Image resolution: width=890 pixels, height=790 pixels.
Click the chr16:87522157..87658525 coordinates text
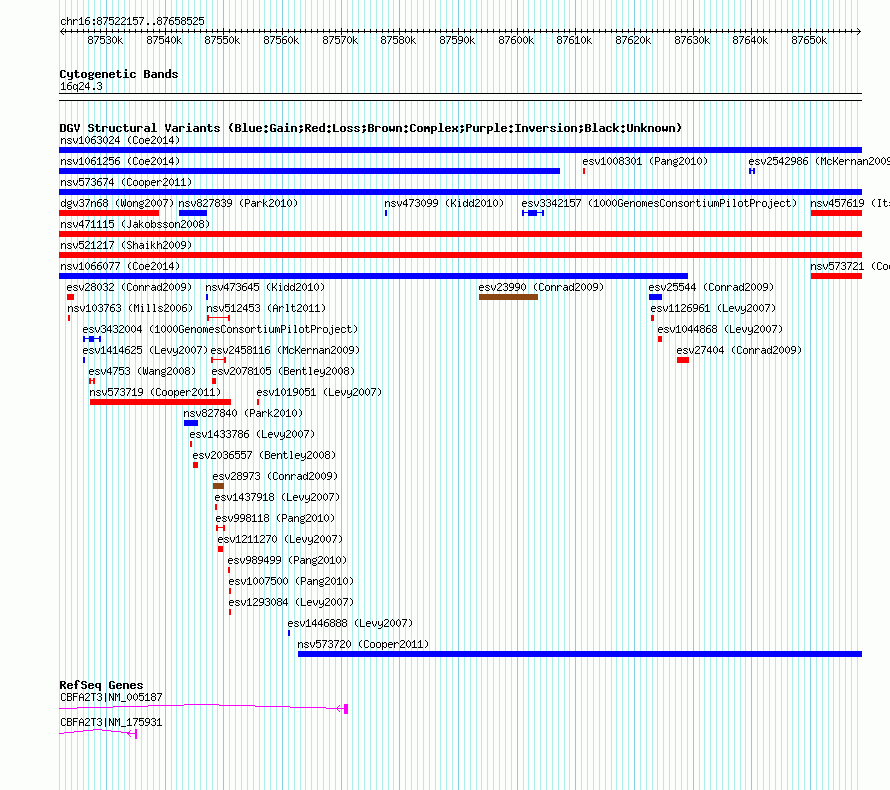(x=132, y=21)
